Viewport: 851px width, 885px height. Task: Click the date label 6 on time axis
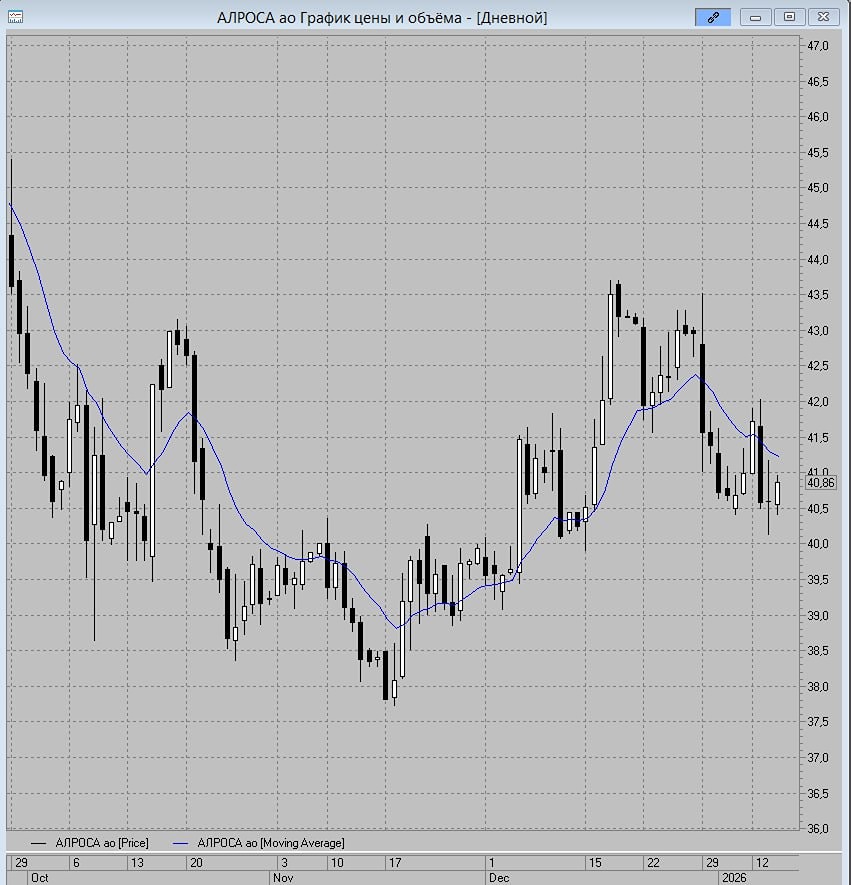[x=76, y=862]
